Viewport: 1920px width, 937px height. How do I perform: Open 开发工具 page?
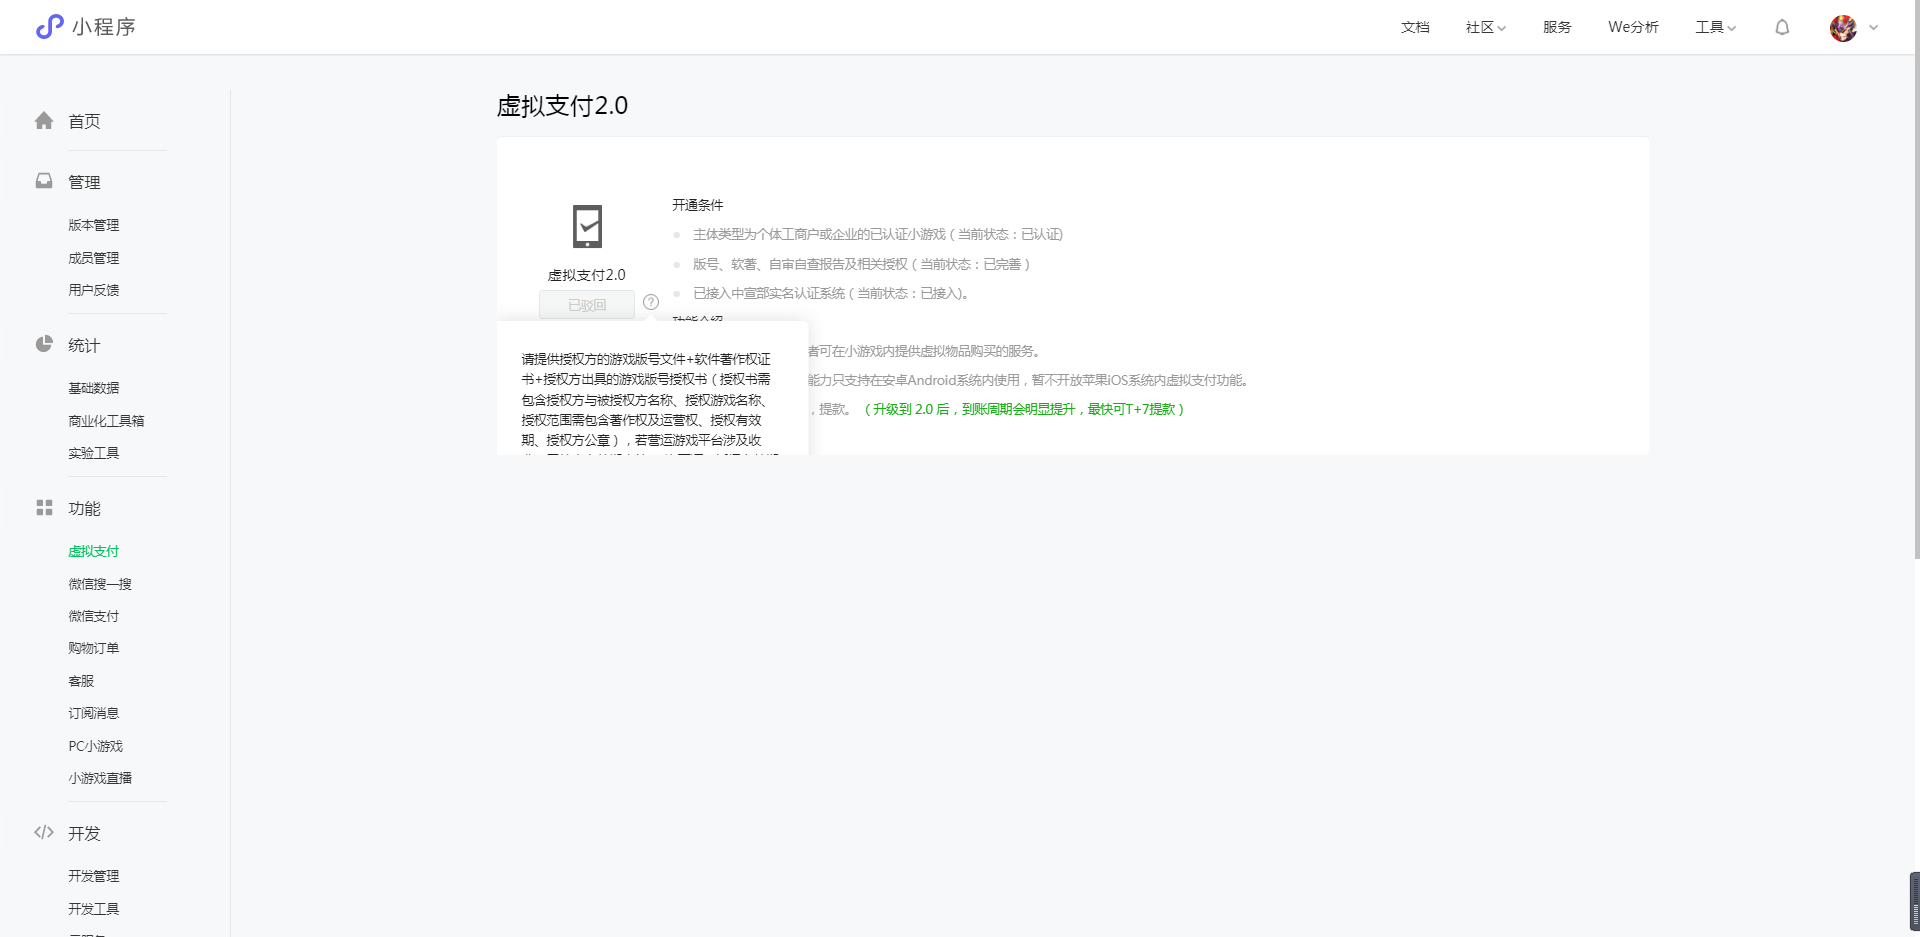pos(94,909)
